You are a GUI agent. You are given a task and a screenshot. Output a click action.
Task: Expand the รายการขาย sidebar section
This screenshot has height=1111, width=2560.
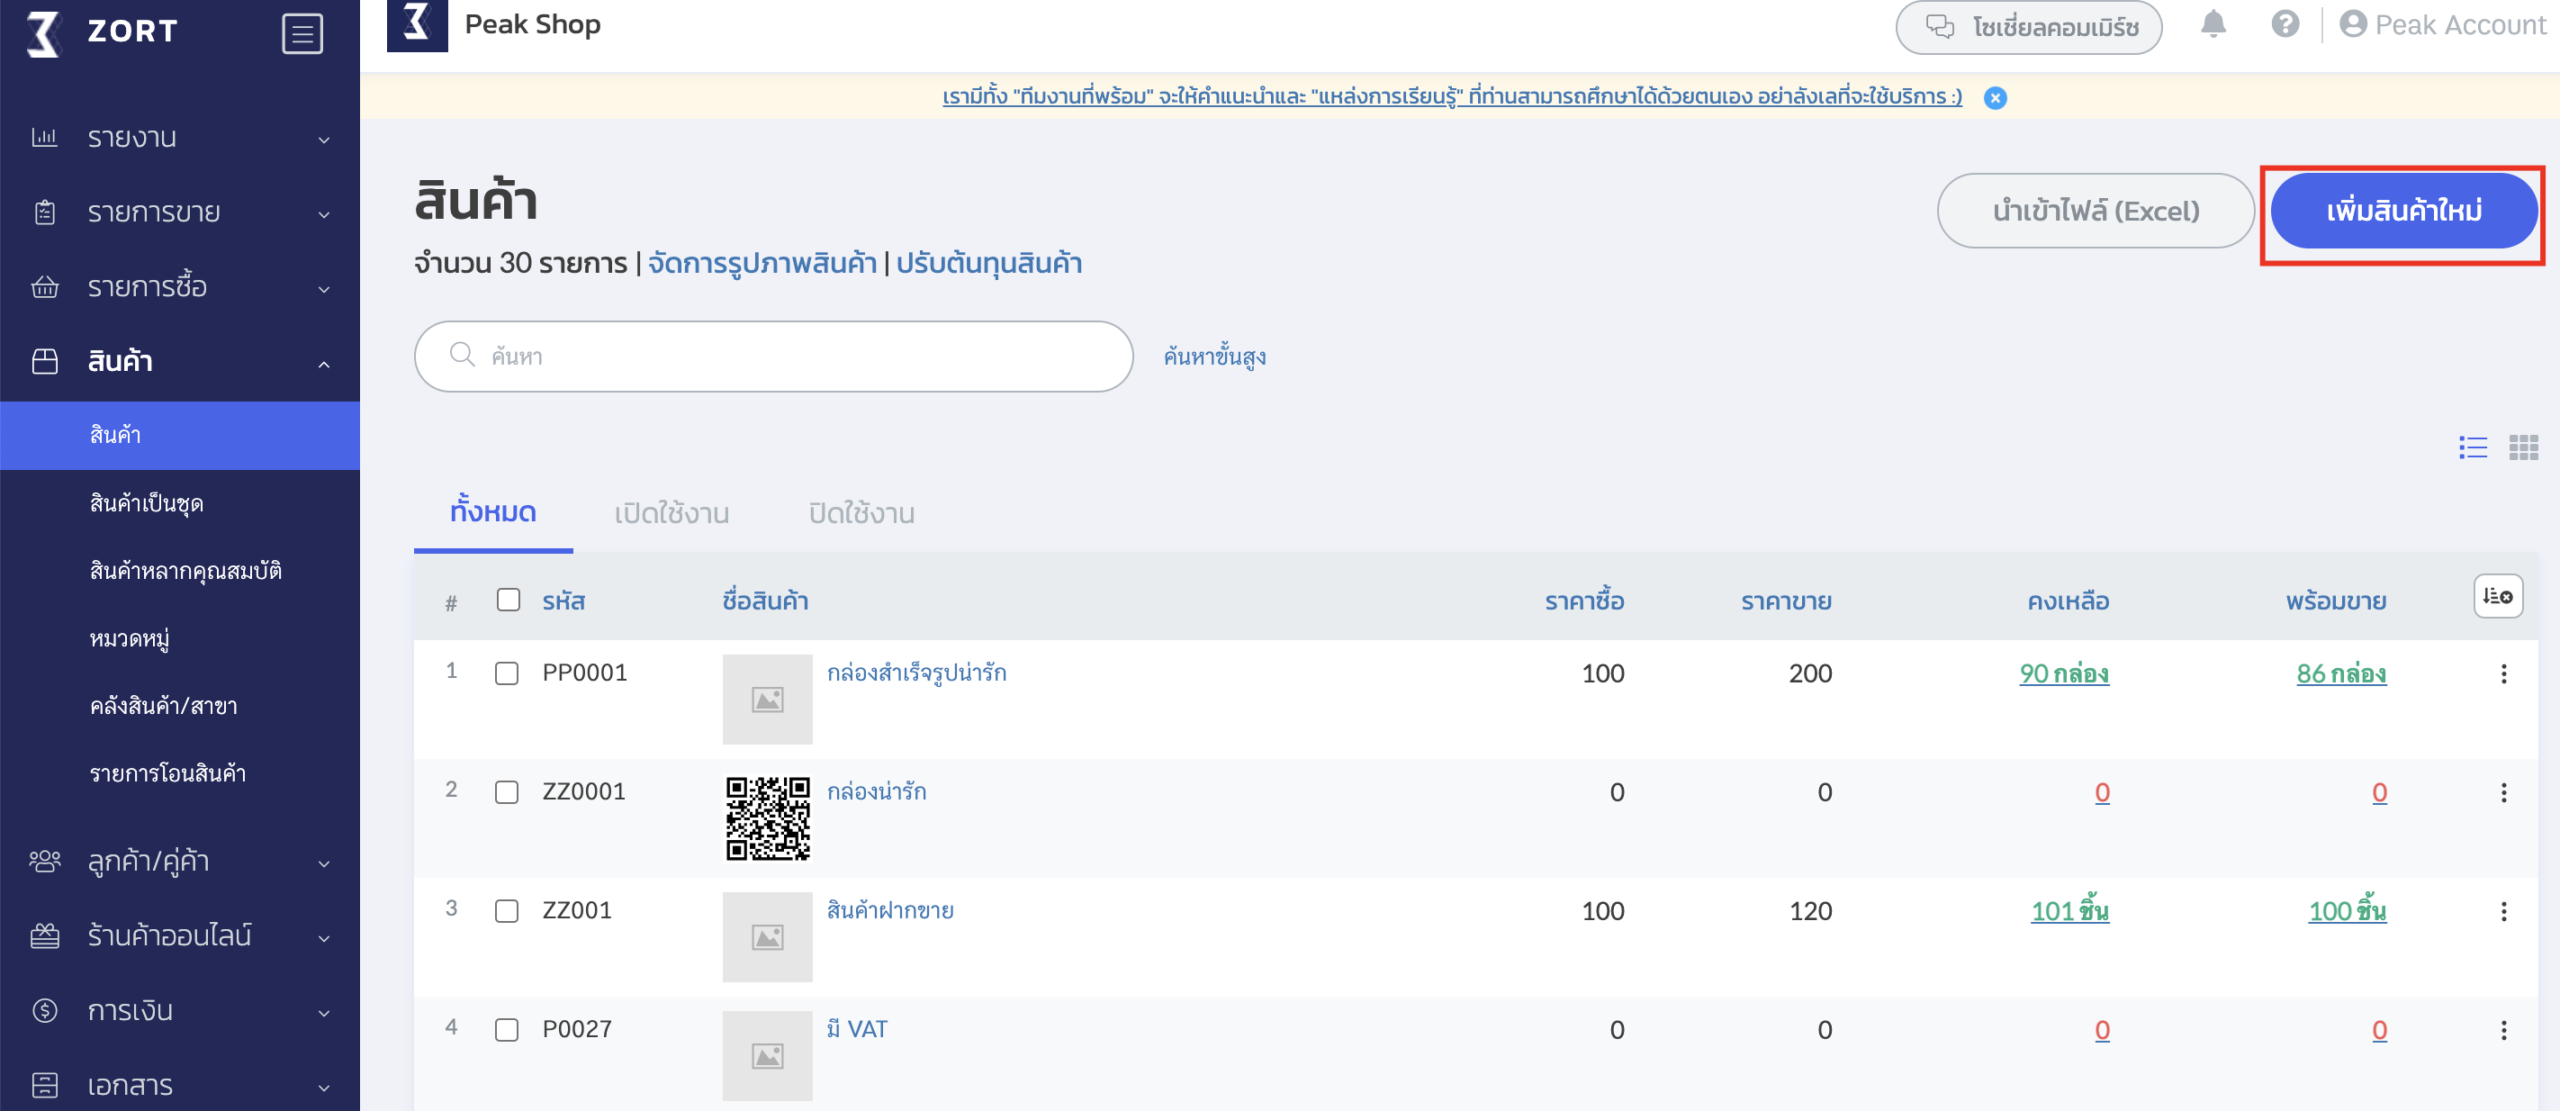[x=322, y=212]
